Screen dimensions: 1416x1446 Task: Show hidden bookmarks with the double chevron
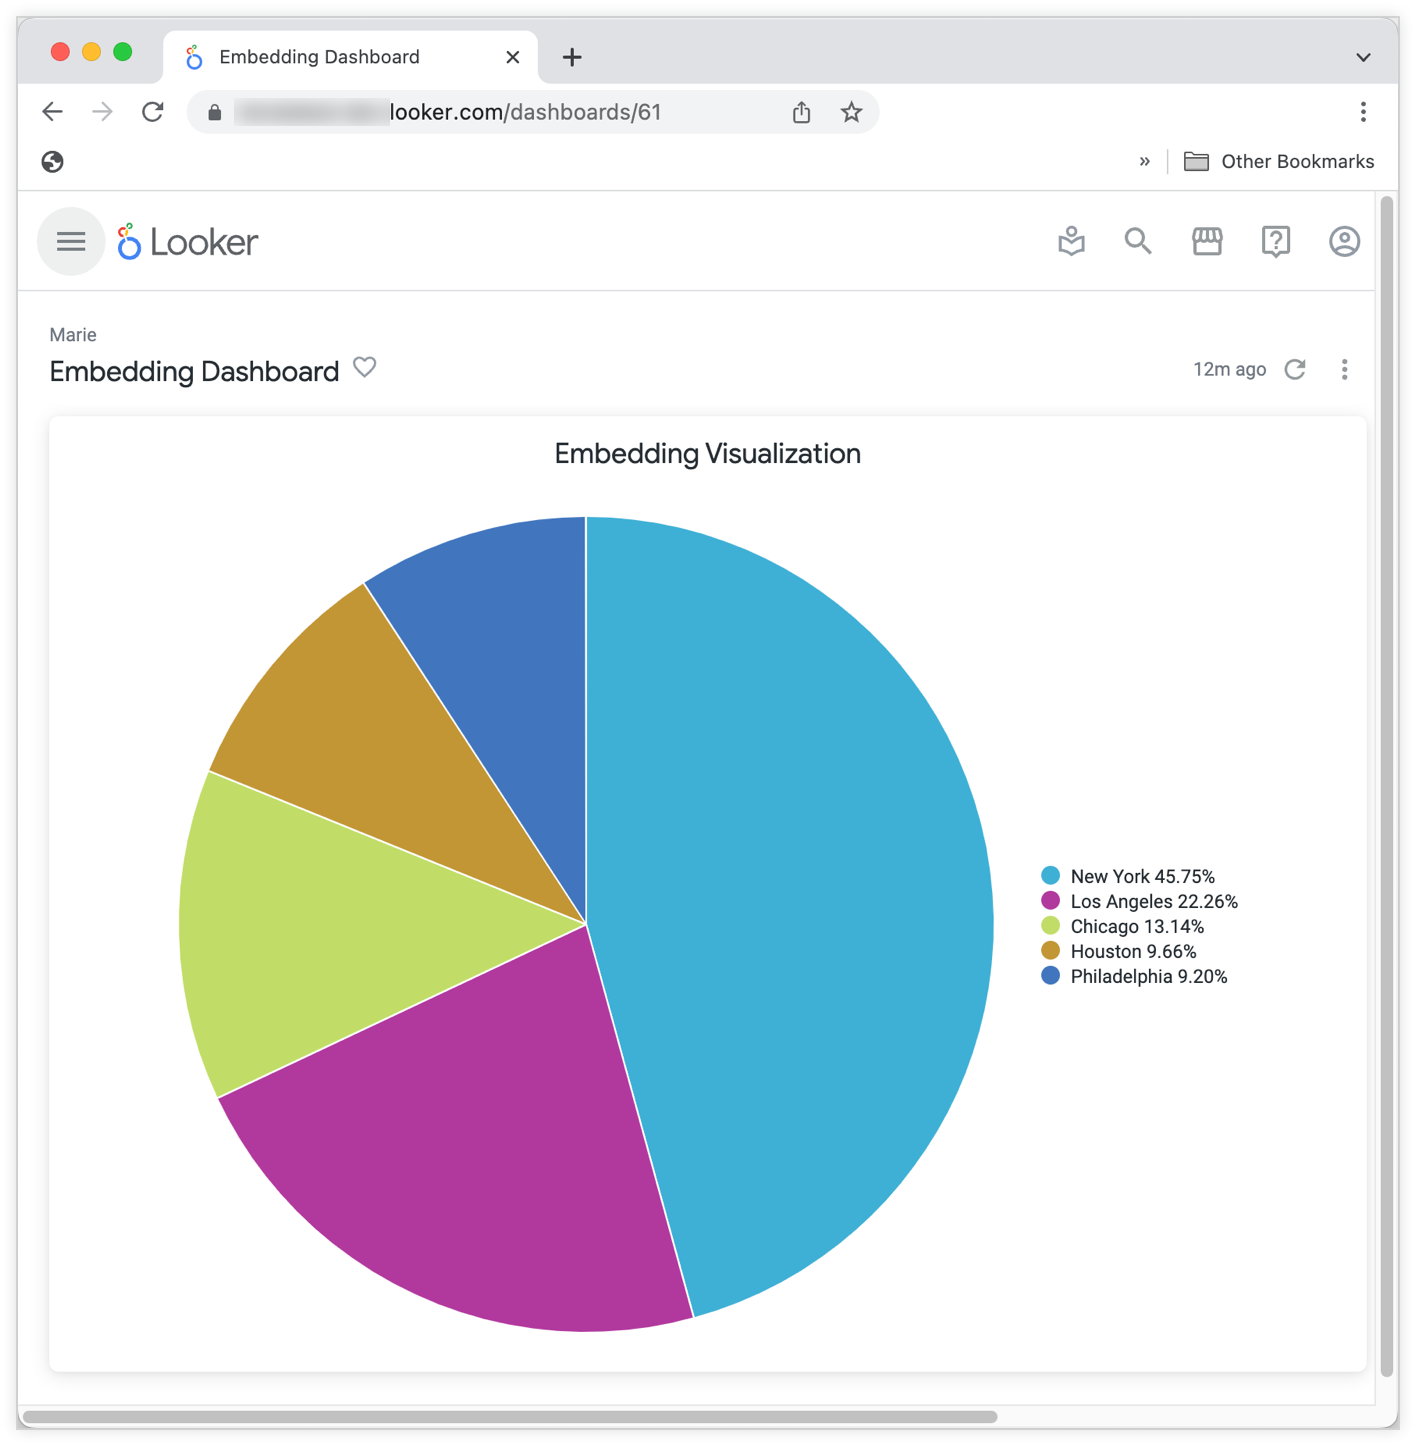point(1145,161)
